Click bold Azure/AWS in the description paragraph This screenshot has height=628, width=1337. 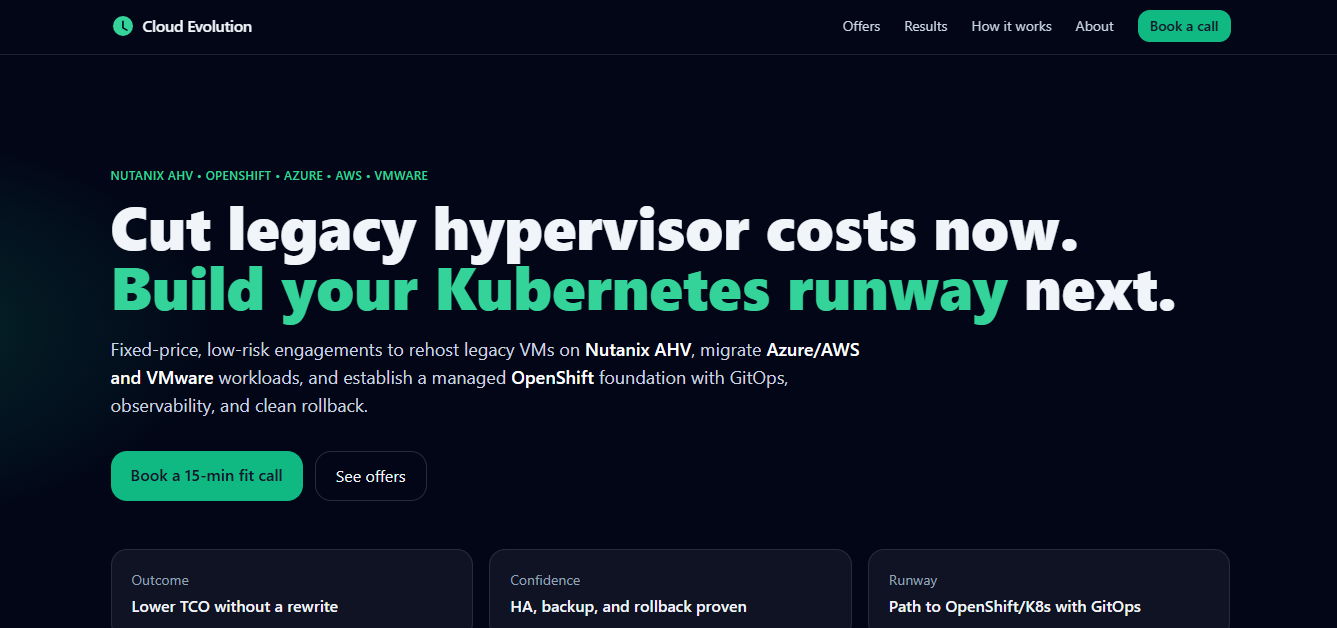(812, 350)
